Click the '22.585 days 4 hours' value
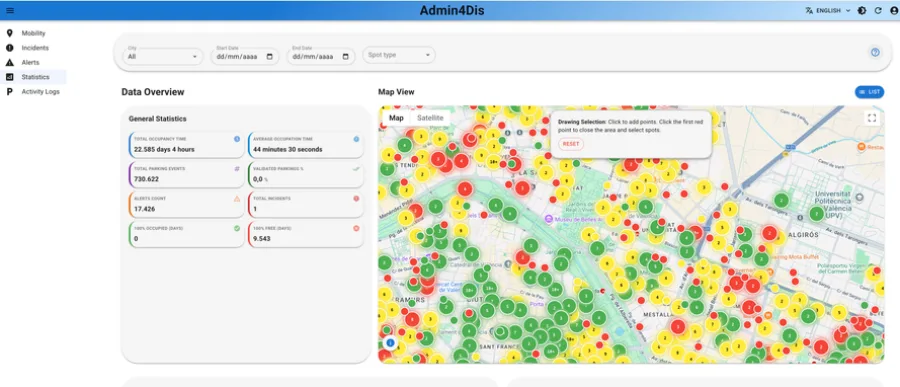This screenshot has width=900, height=387. coord(164,149)
